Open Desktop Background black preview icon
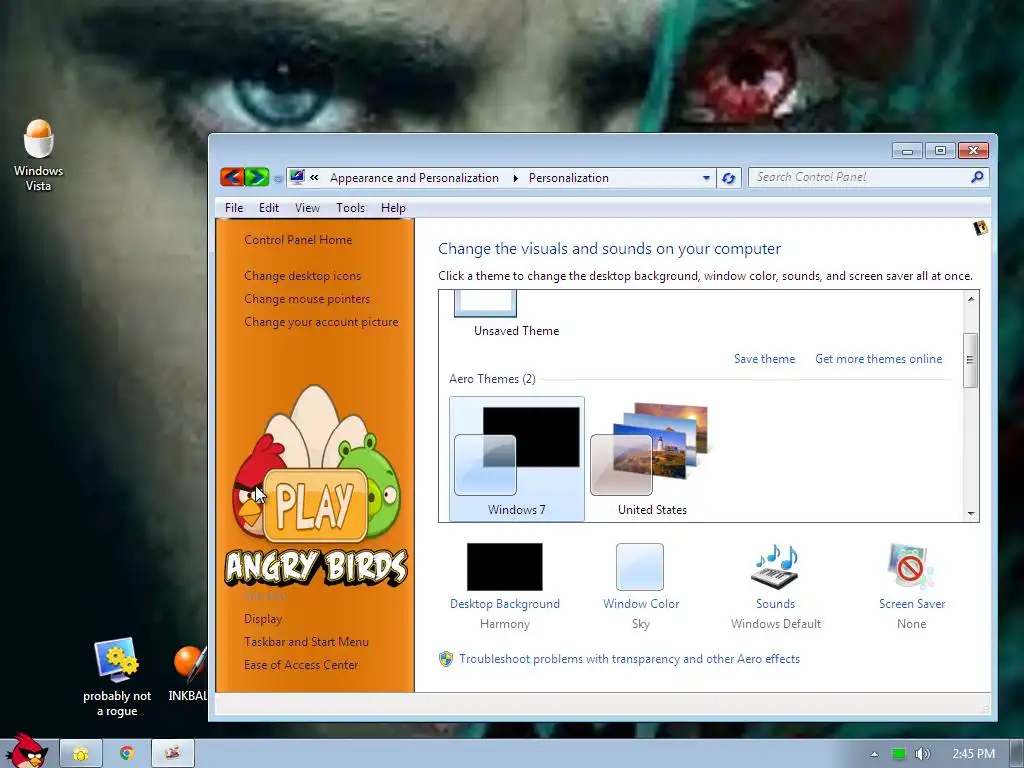The image size is (1024, 768). pos(505,567)
